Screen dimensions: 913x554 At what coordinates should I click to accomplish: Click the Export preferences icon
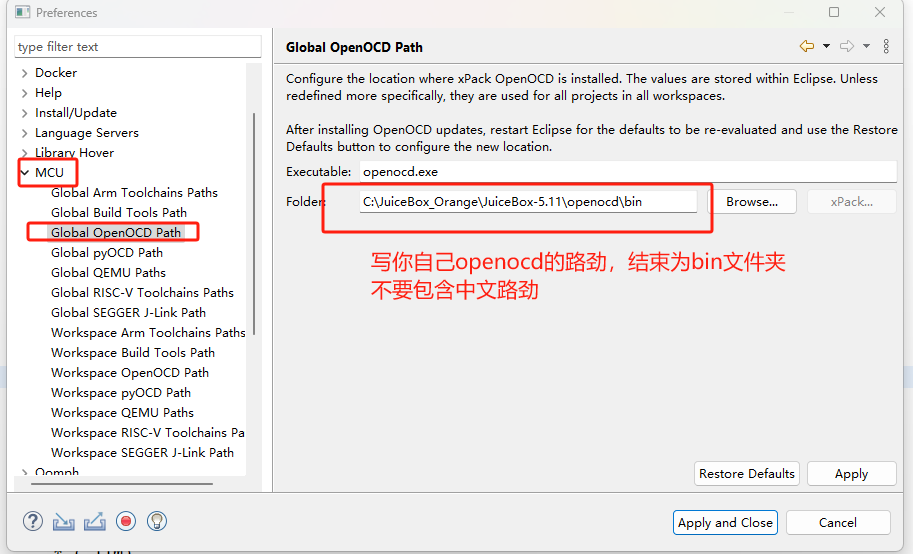(95, 521)
